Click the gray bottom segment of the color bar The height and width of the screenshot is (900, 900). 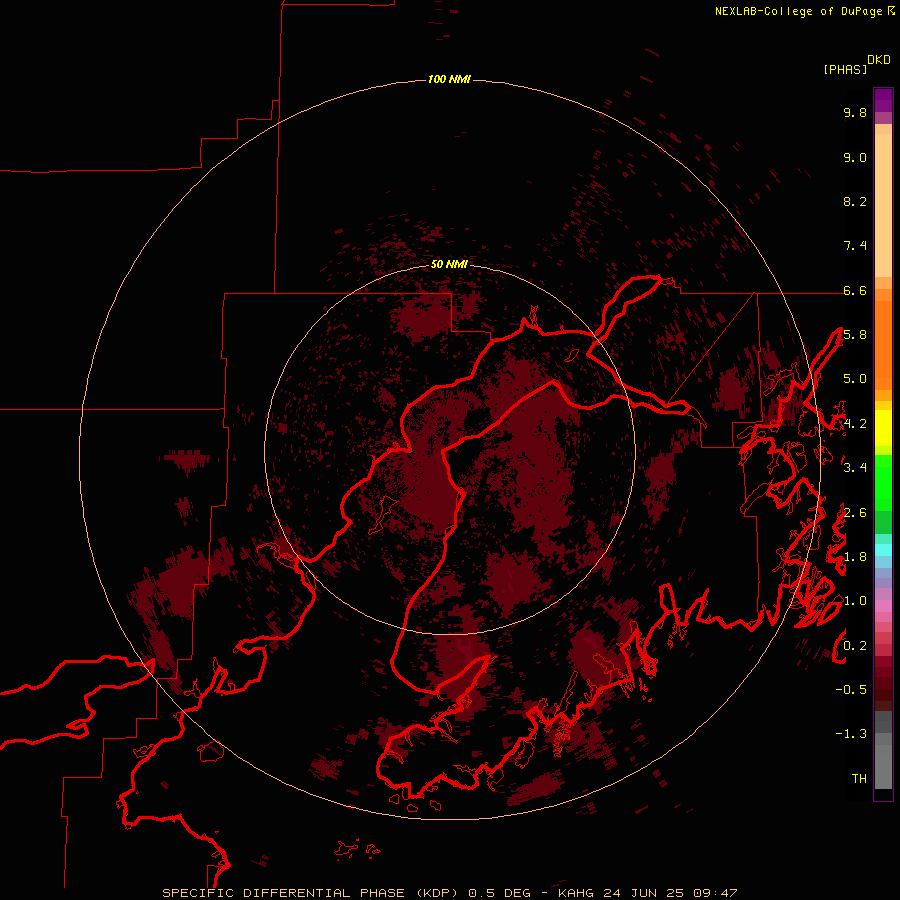pyautogui.click(x=883, y=758)
